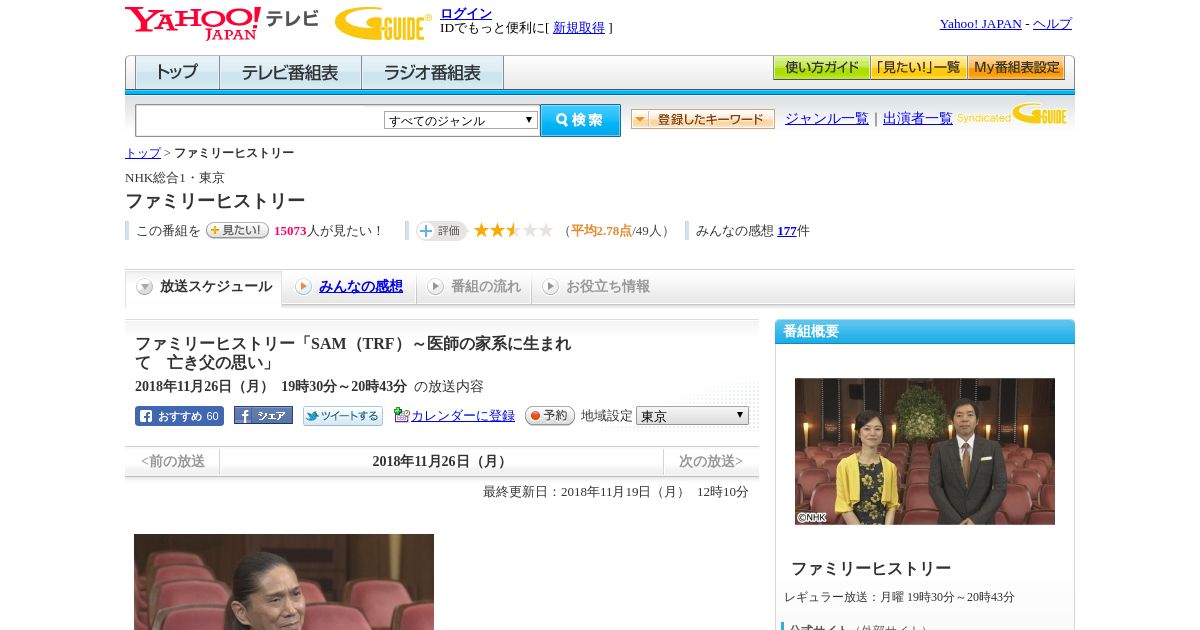
Task: Click the 番組の流れ tab play icon
Action: coord(435,287)
